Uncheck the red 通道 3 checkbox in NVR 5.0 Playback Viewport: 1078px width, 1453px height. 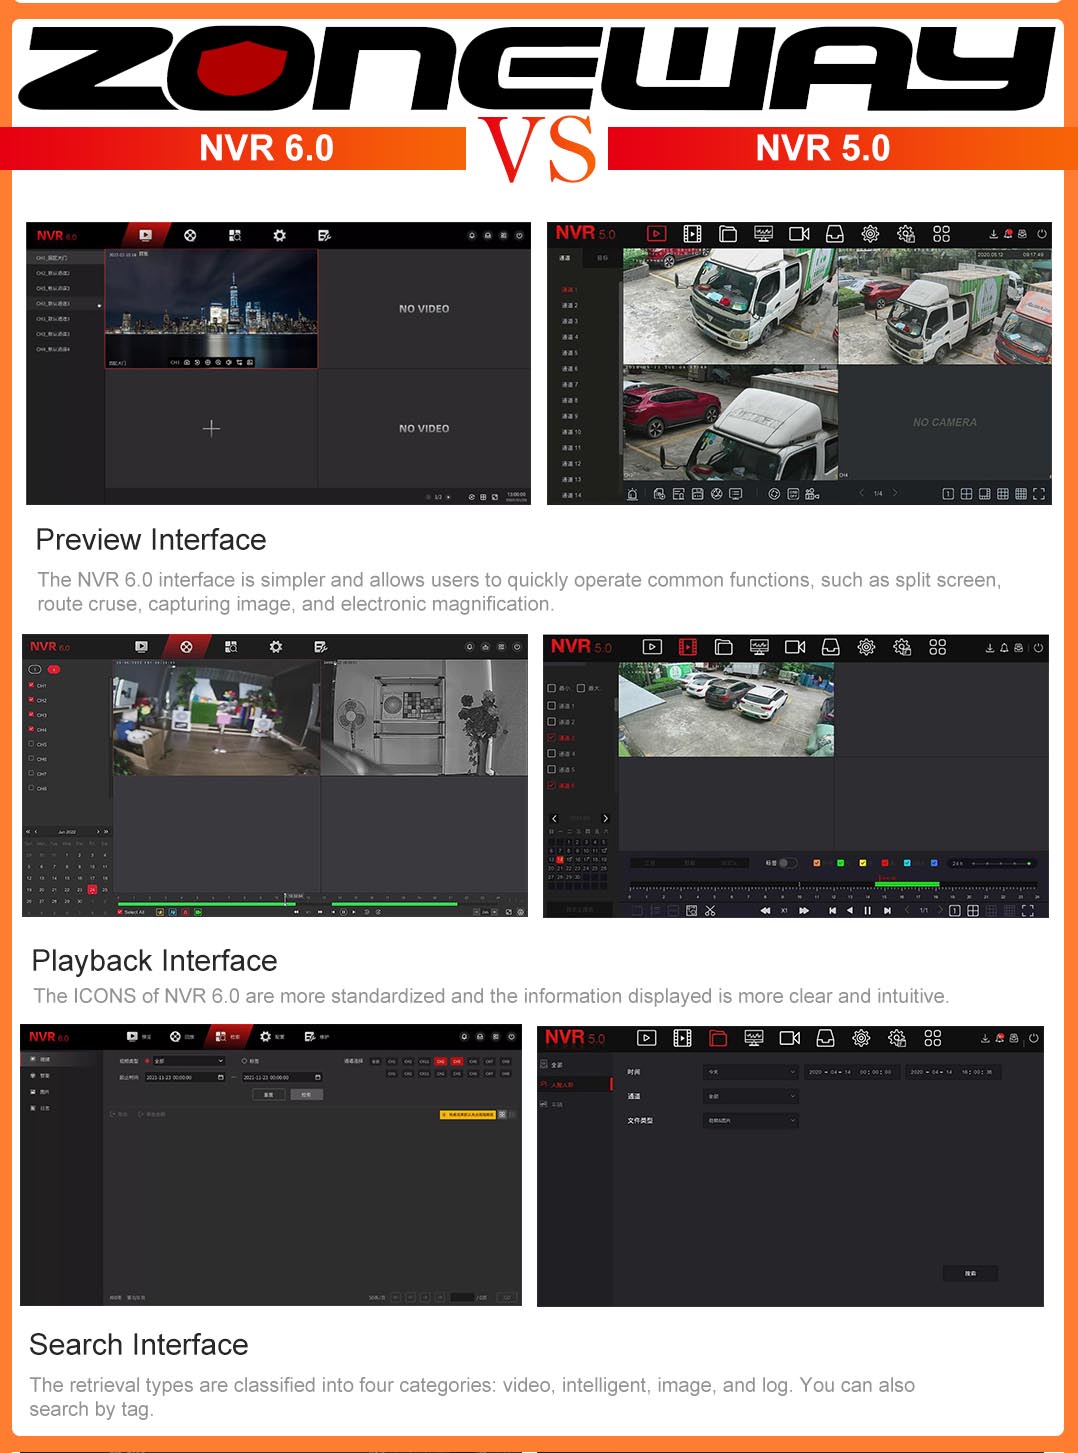click(551, 737)
